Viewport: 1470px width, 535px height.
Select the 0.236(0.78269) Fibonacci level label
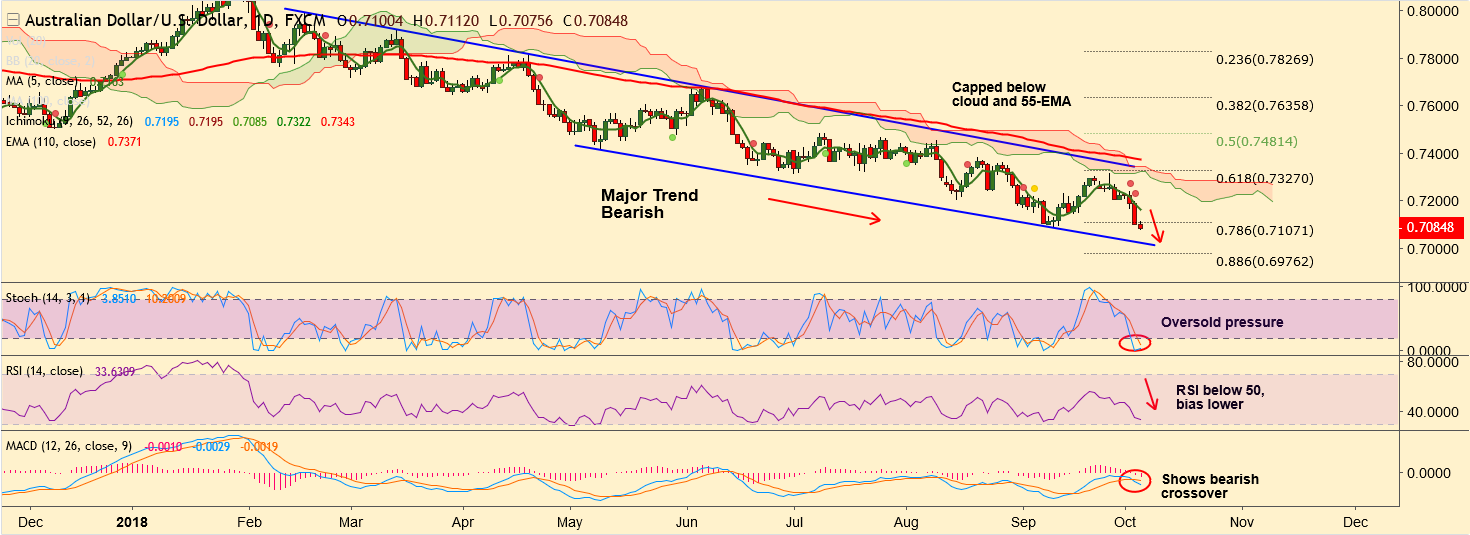(1264, 60)
